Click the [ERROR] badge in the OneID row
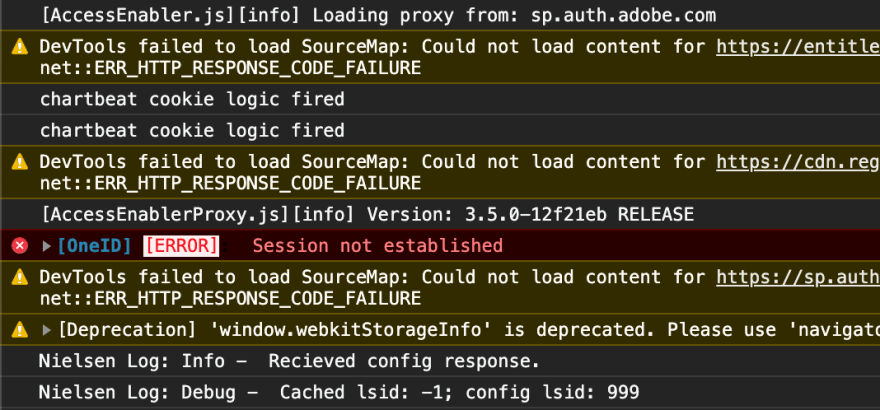Viewport: 880px width, 410px height. point(181,246)
